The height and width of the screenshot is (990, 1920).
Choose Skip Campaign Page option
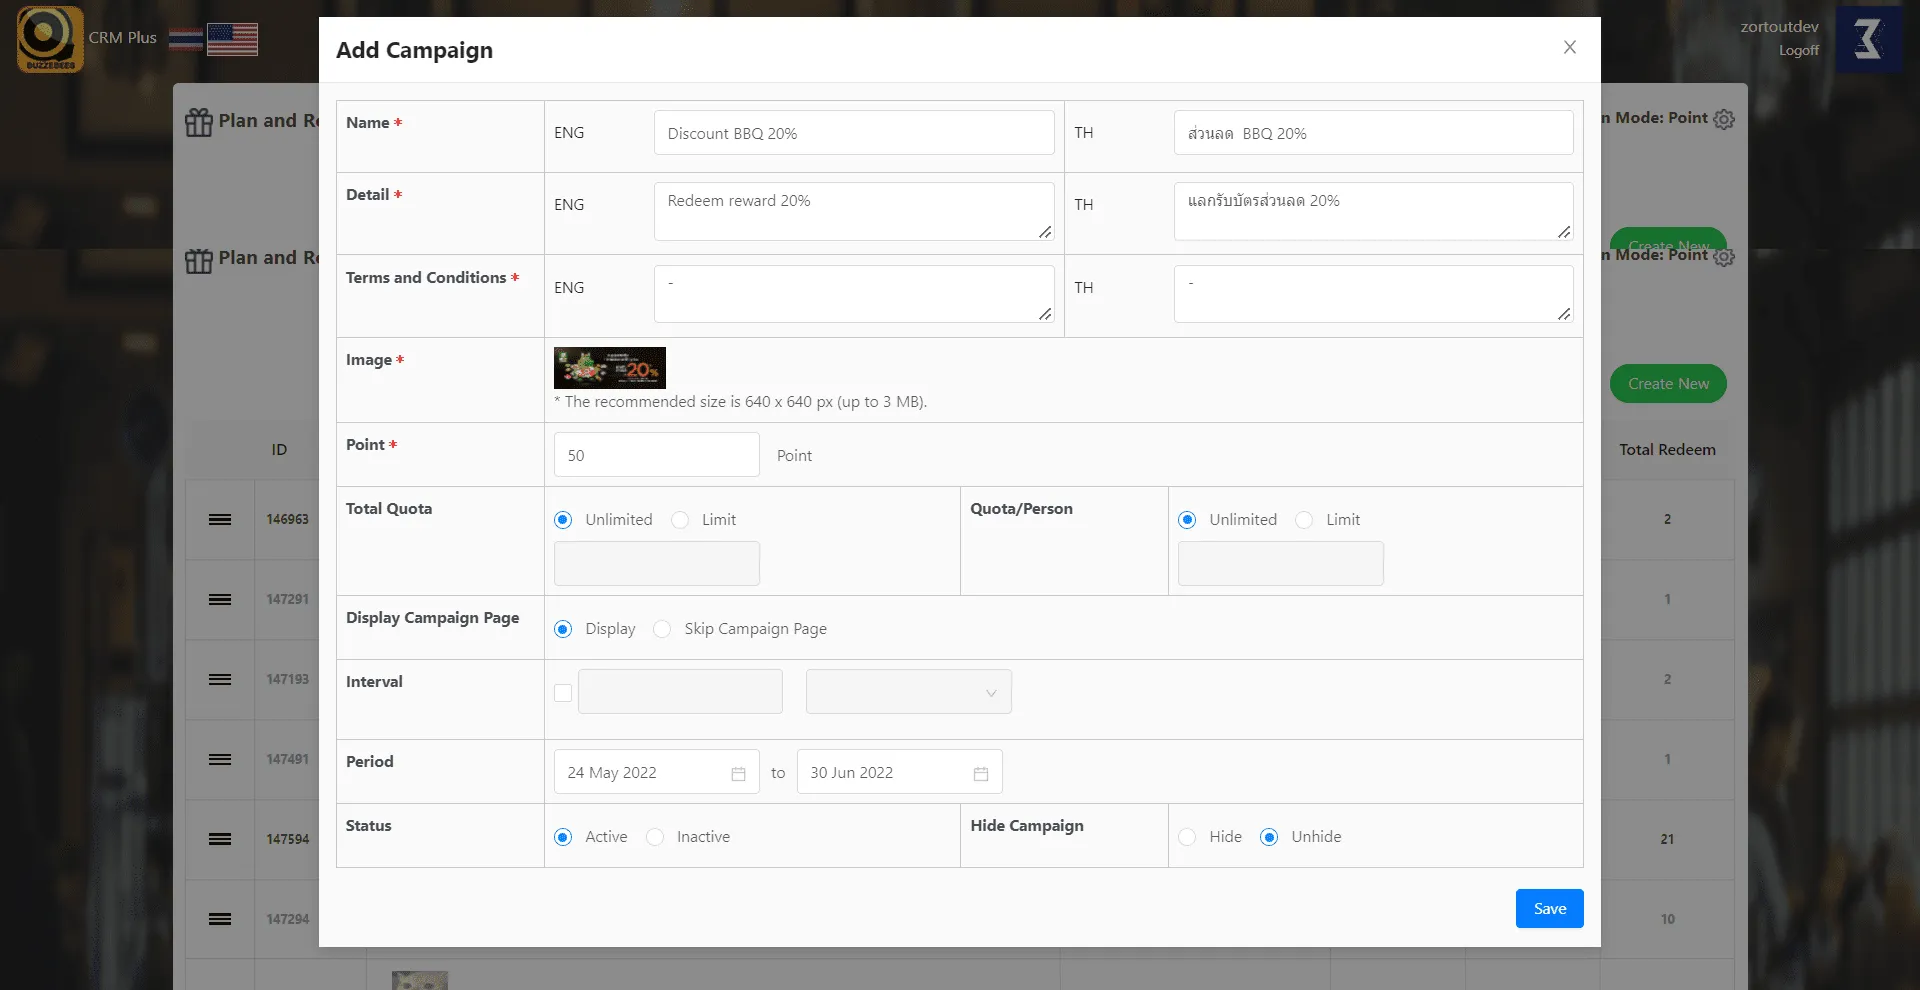pyautogui.click(x=662, y=629)
